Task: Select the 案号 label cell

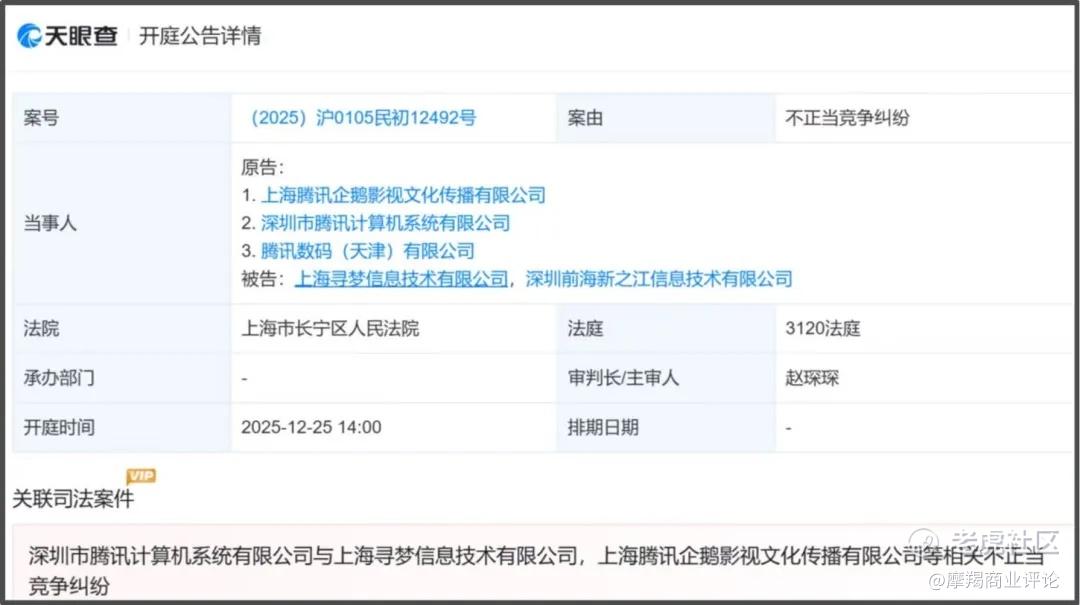Action: pos(121,118)
